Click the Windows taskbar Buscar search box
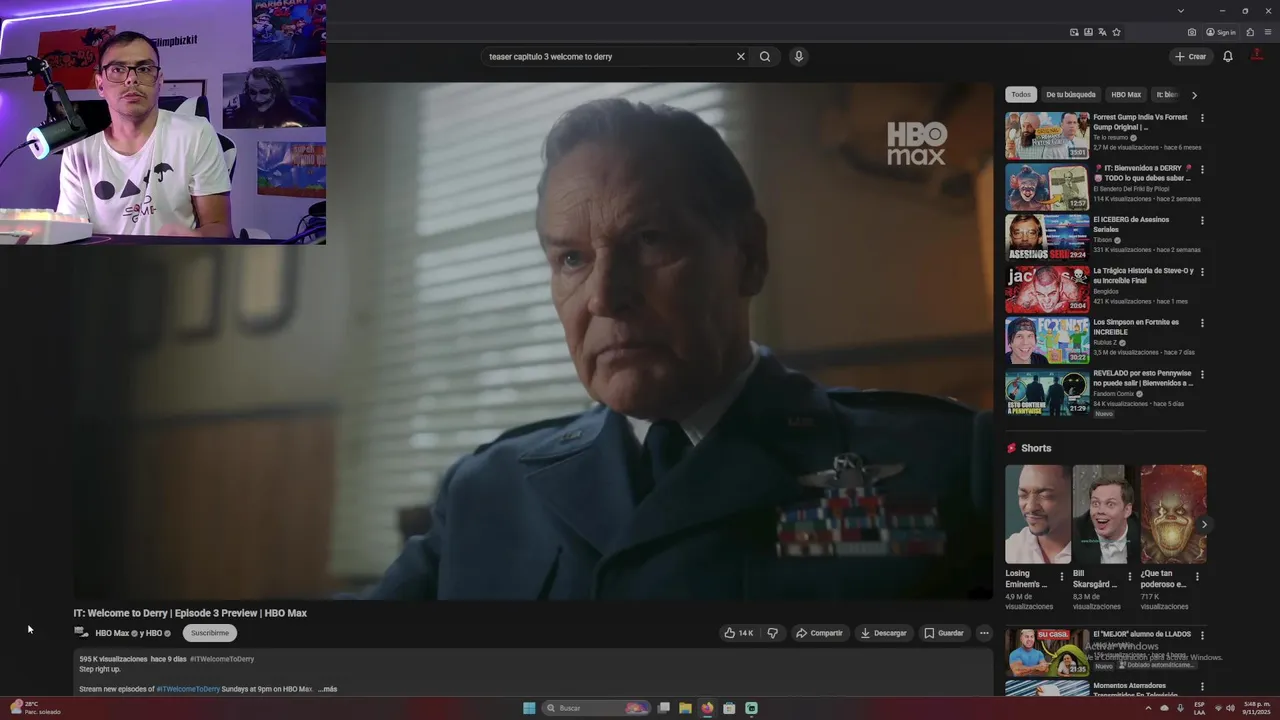 click(596, 708)
